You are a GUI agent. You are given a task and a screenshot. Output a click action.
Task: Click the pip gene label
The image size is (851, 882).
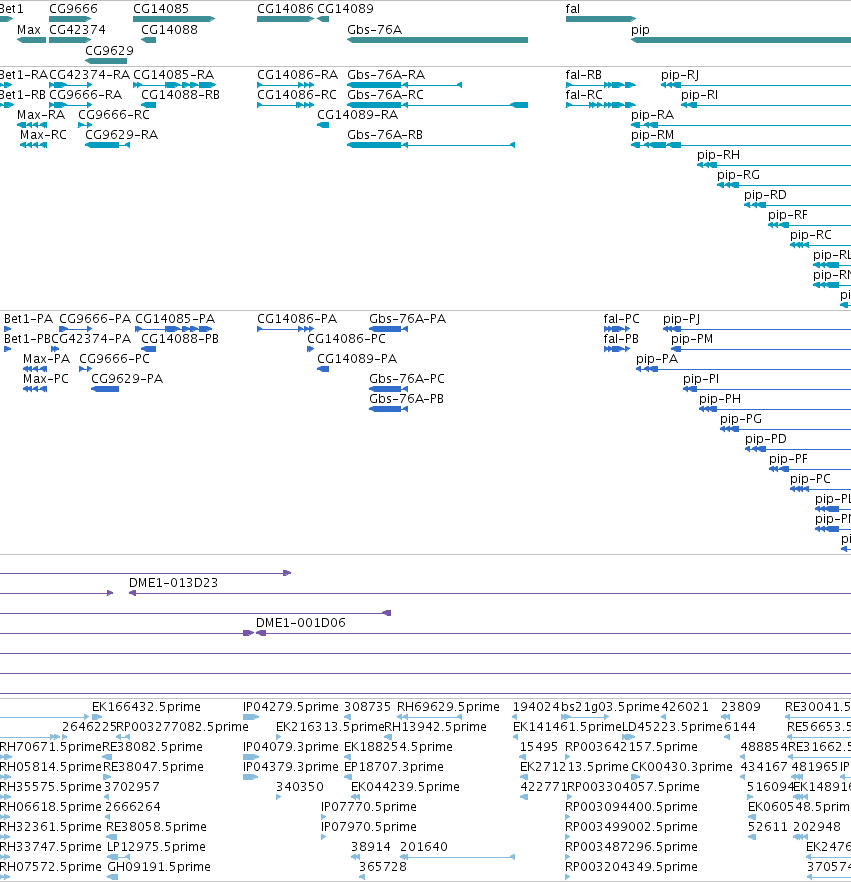(x=640, y=30)
